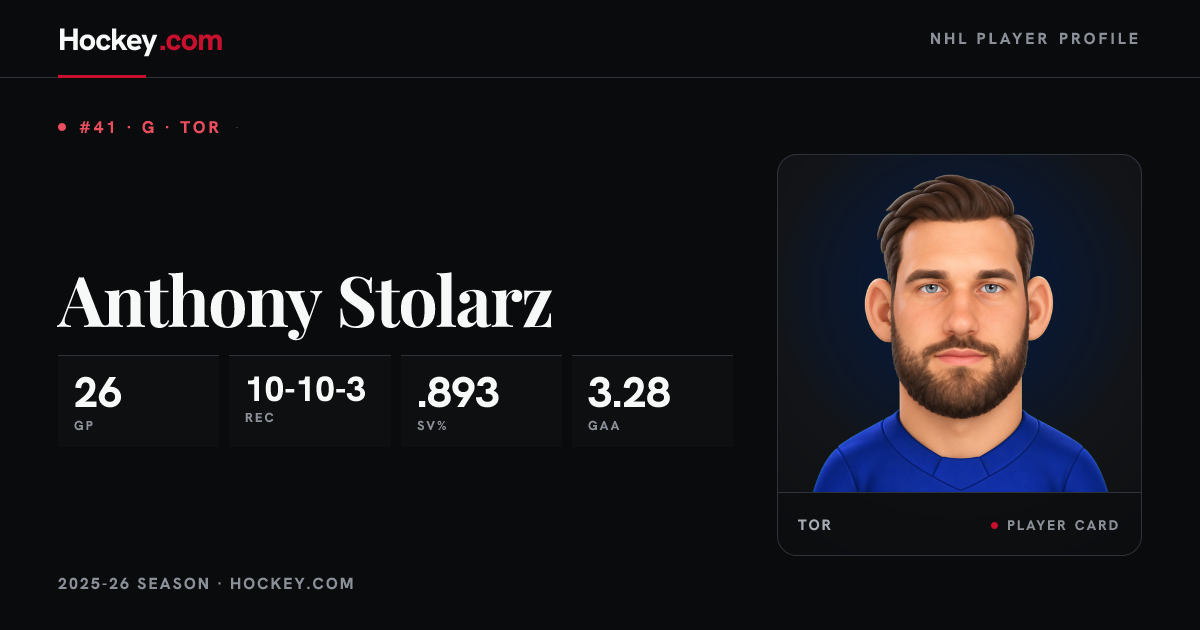Click the Hockey.com logo
Image resolution: width=1200 pixels, height=630 pixels.
point(140,41)
